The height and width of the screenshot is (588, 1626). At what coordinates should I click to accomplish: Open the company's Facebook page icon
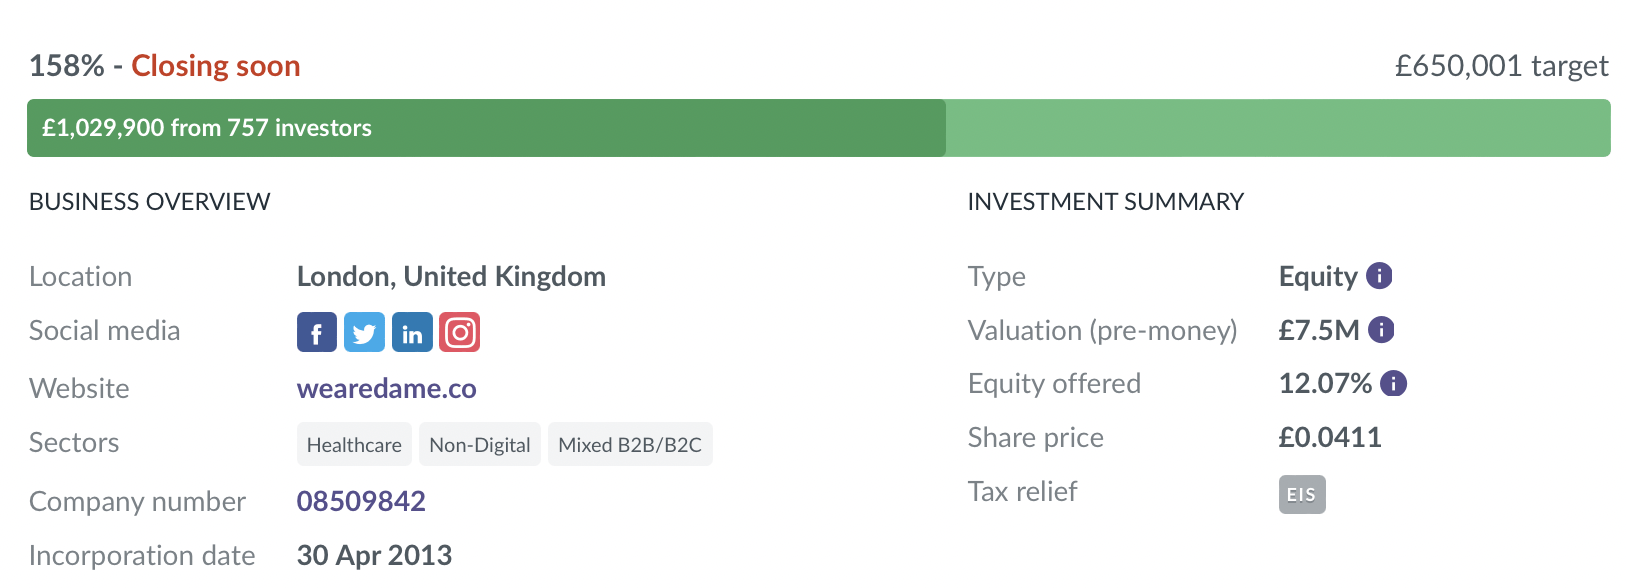point(316,332)
